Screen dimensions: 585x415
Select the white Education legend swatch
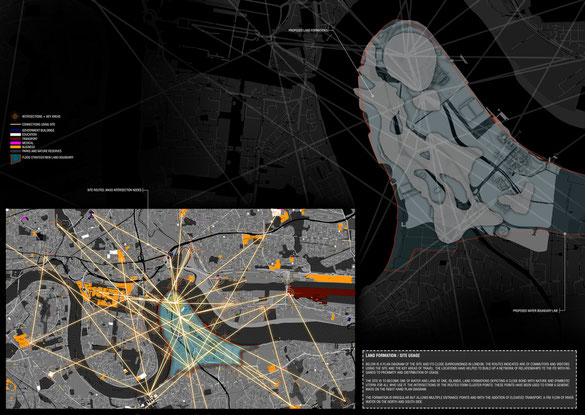[x=15, y=134]
